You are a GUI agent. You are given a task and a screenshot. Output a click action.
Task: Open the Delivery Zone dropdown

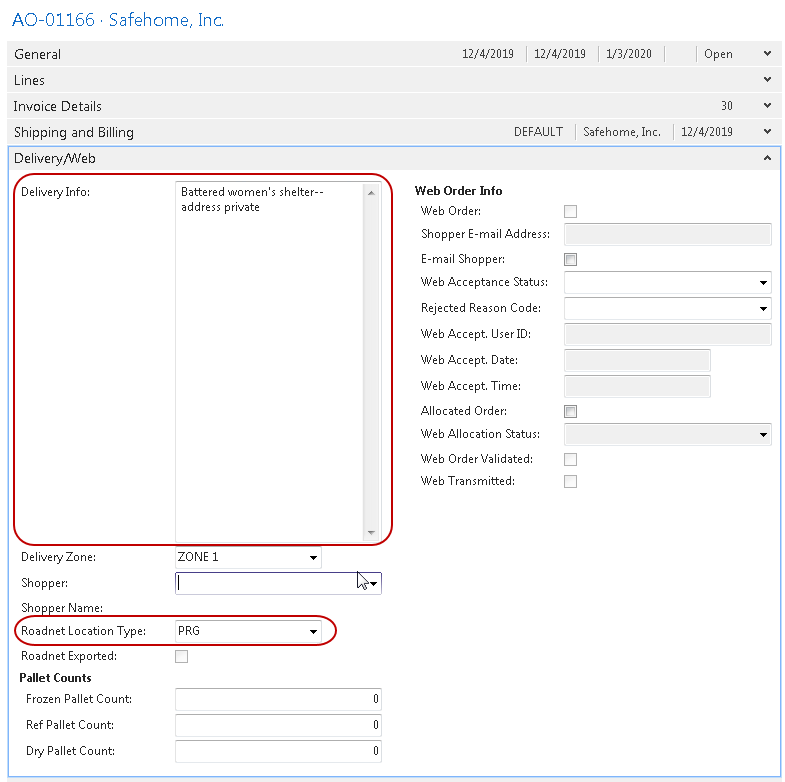(x=313, y=557)
